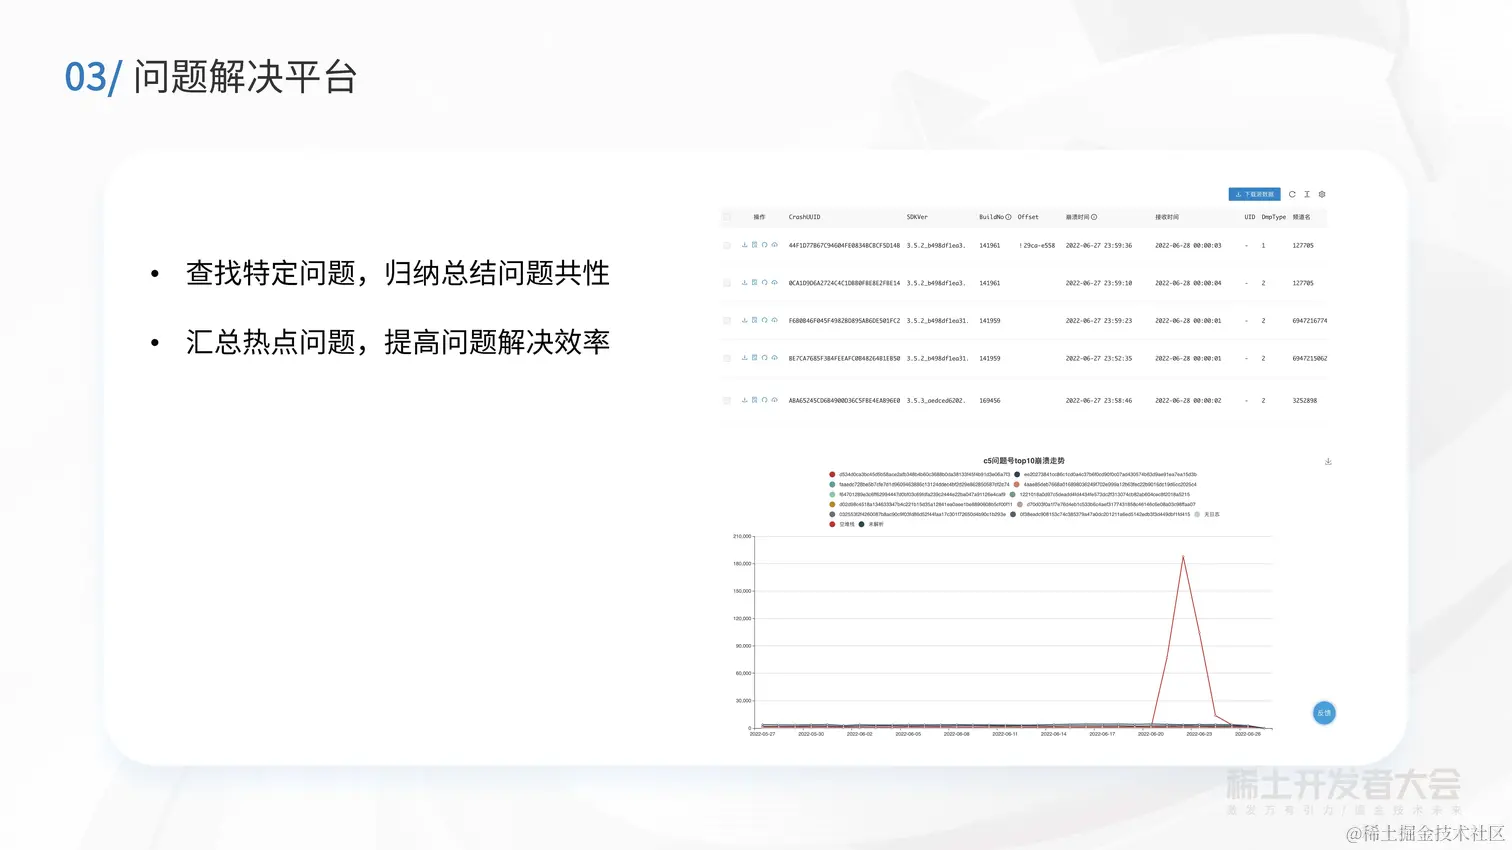Toggle legend series f64701289e3c6ff
This screenshot has width=1512, height=850.
pos(917,495)
